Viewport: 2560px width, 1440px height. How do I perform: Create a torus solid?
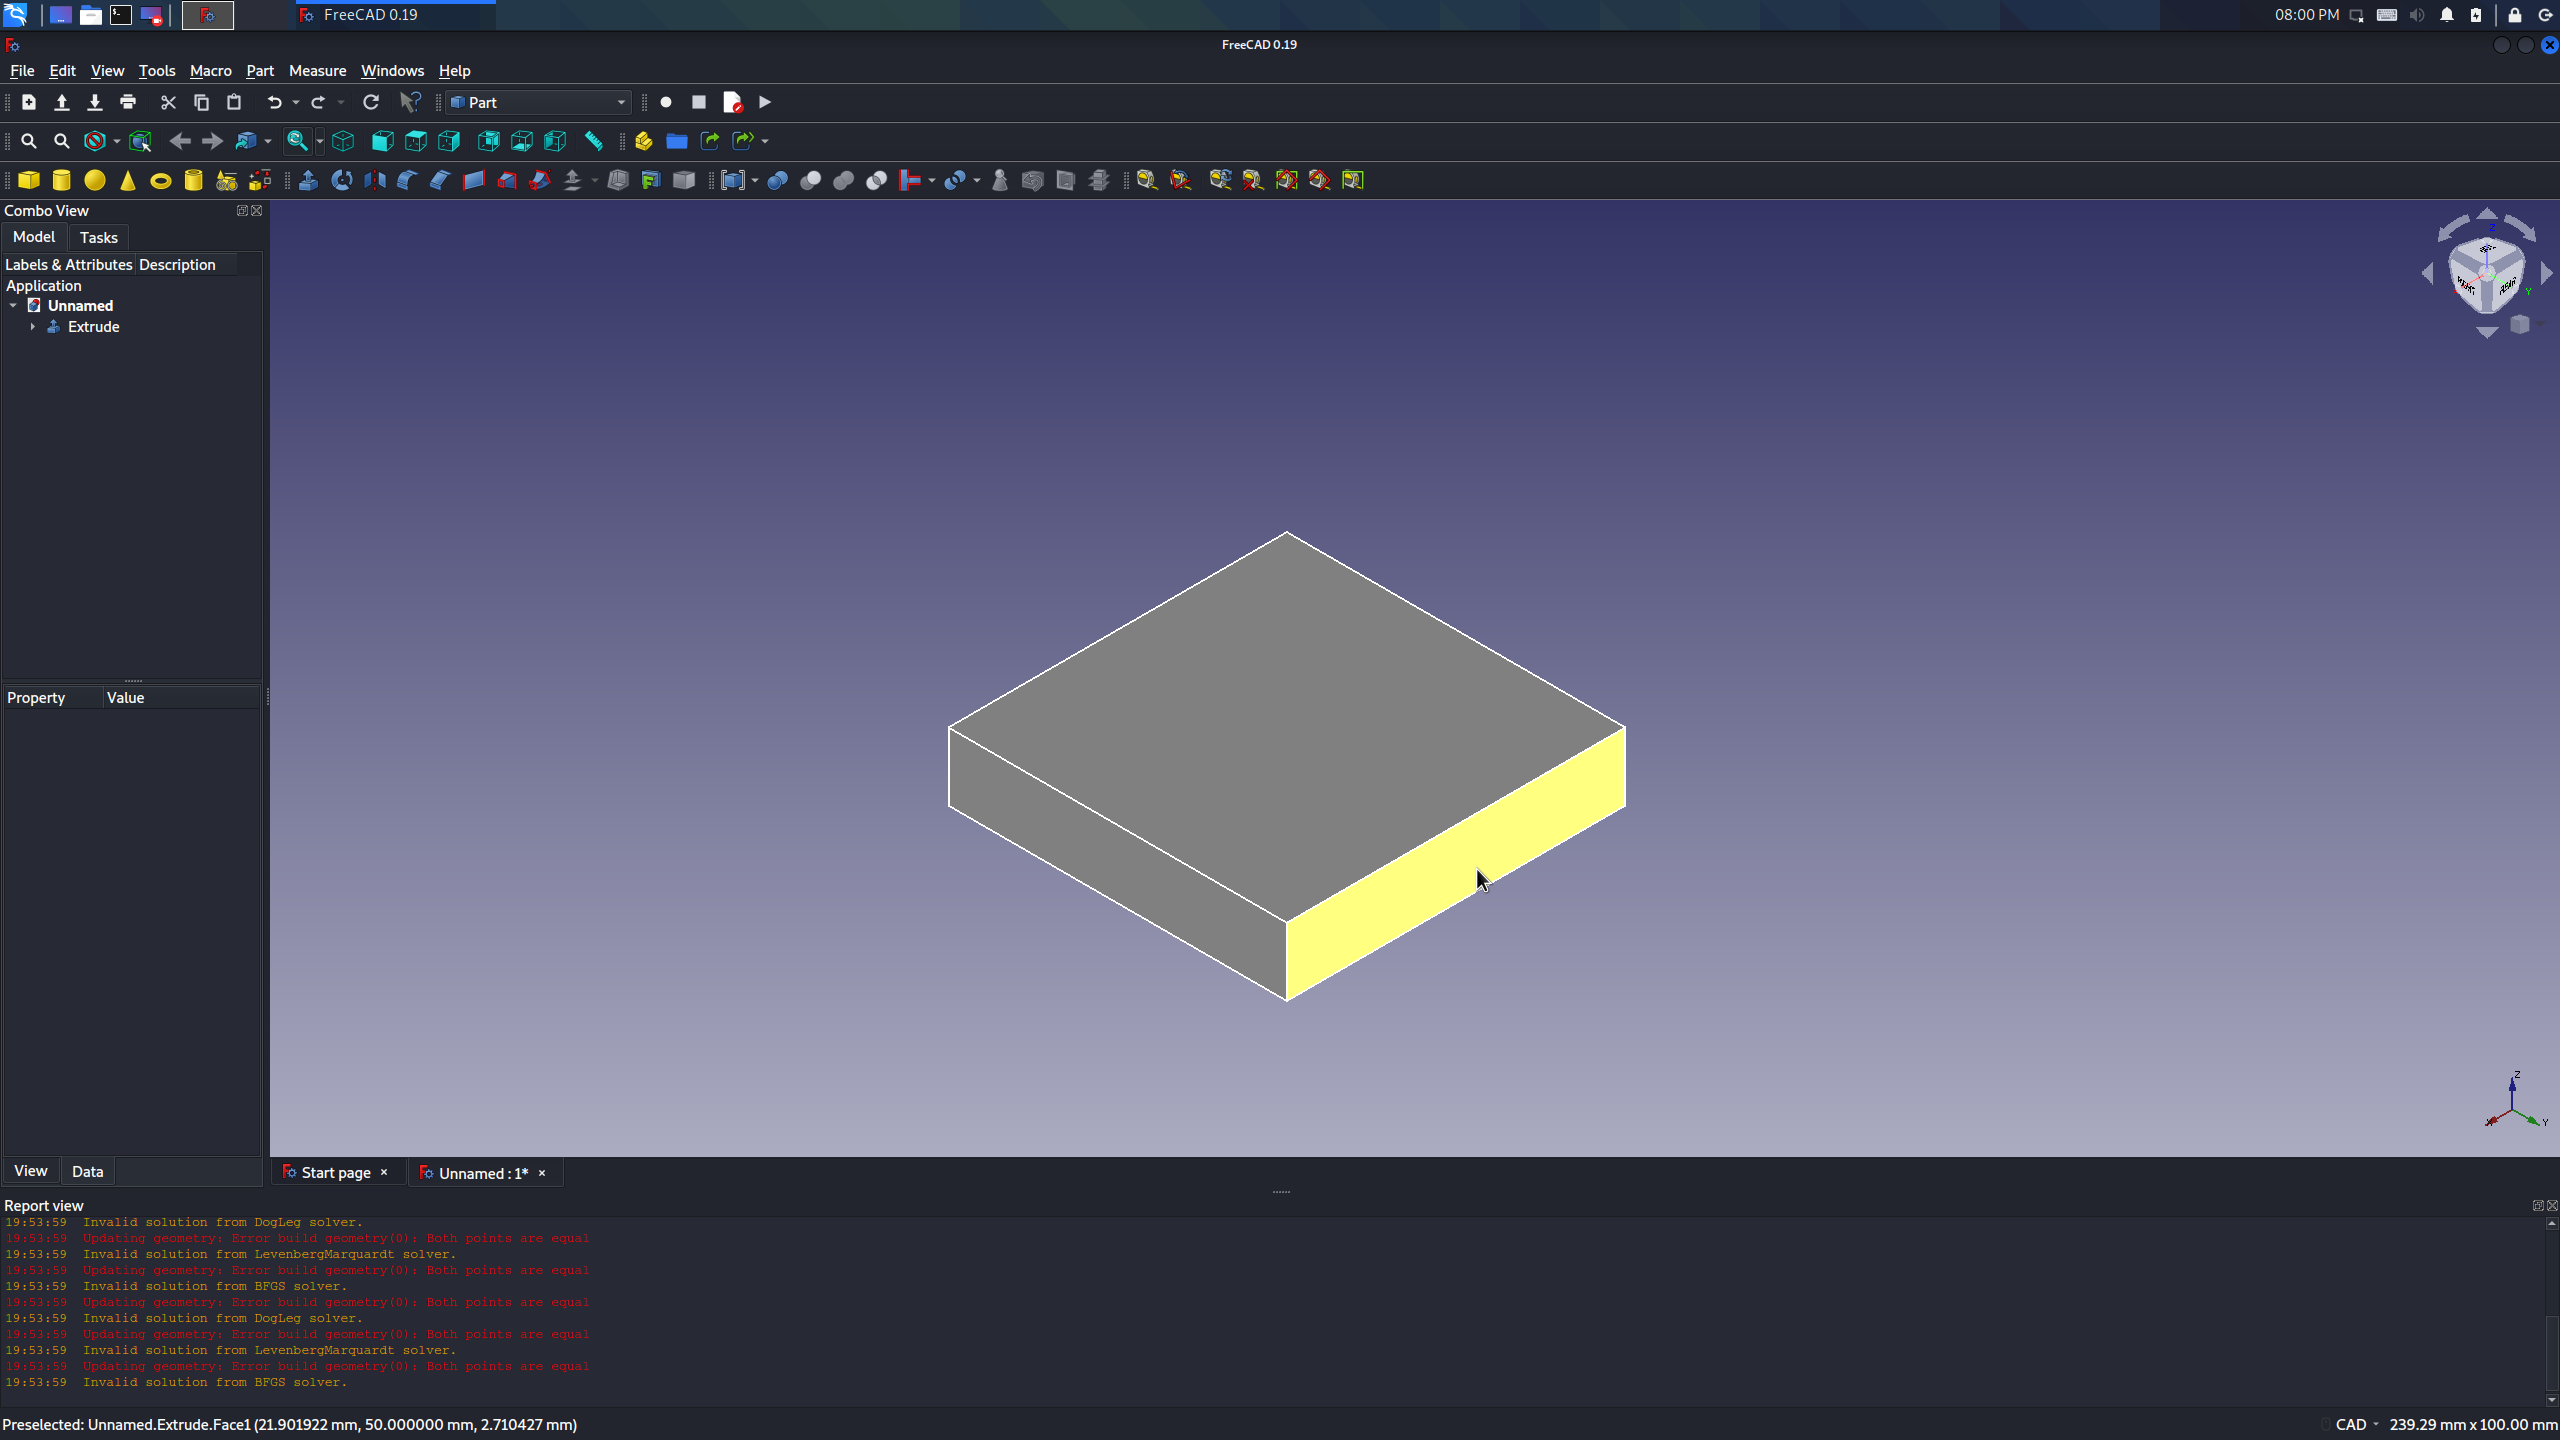pyautogui.click(x=161, y=180)
